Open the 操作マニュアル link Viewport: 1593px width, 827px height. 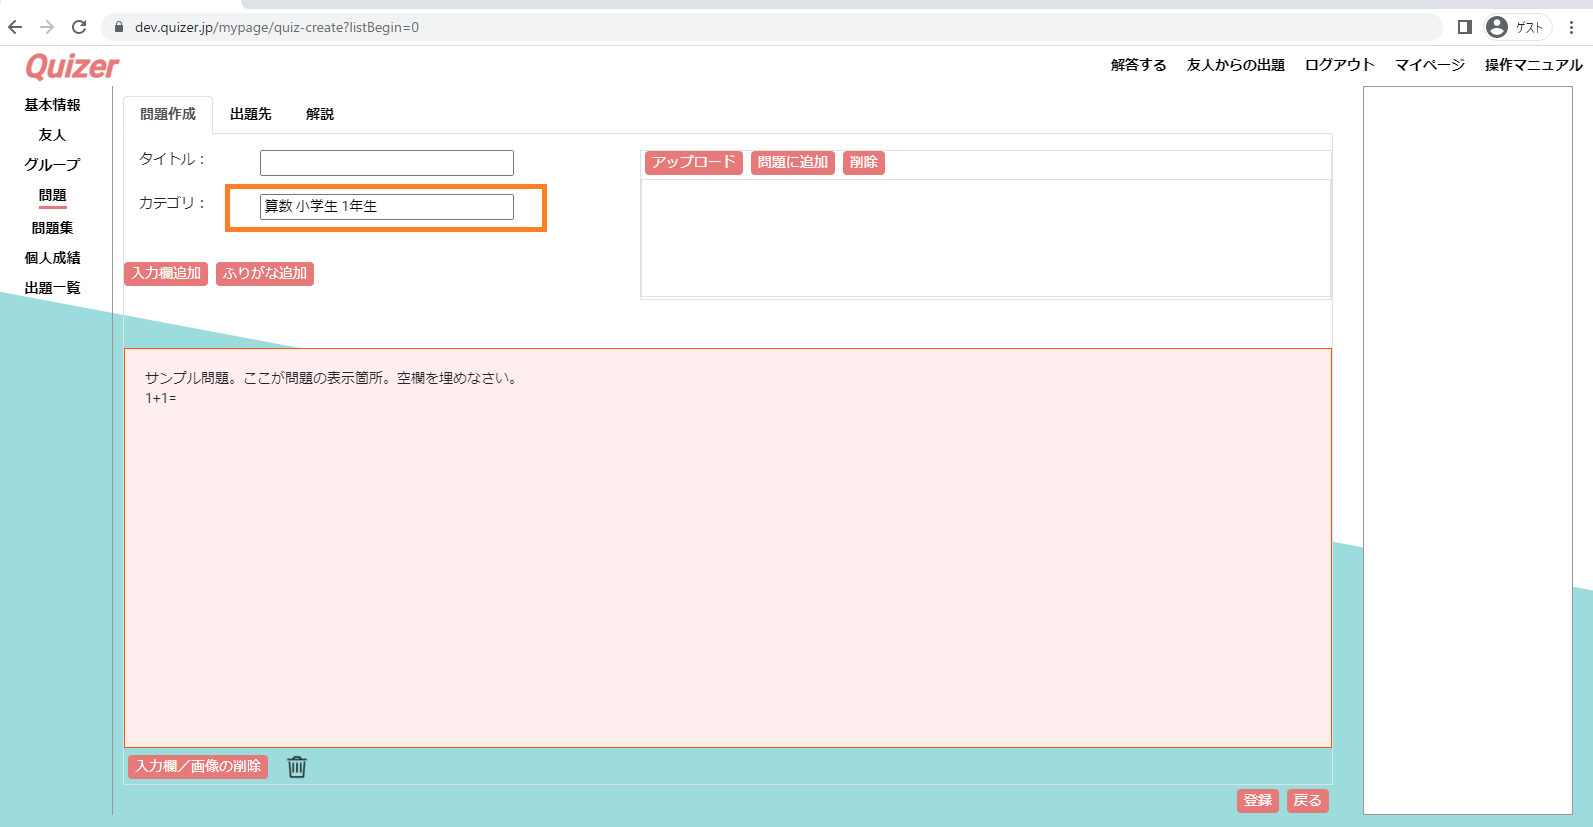point(1534,65)
